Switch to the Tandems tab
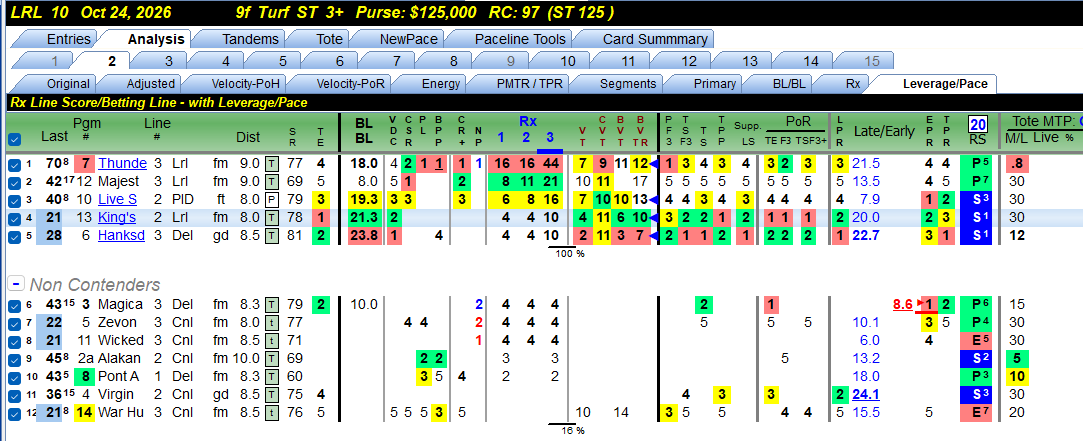This screenshot has width=1083, height=441. coord(250,39)
